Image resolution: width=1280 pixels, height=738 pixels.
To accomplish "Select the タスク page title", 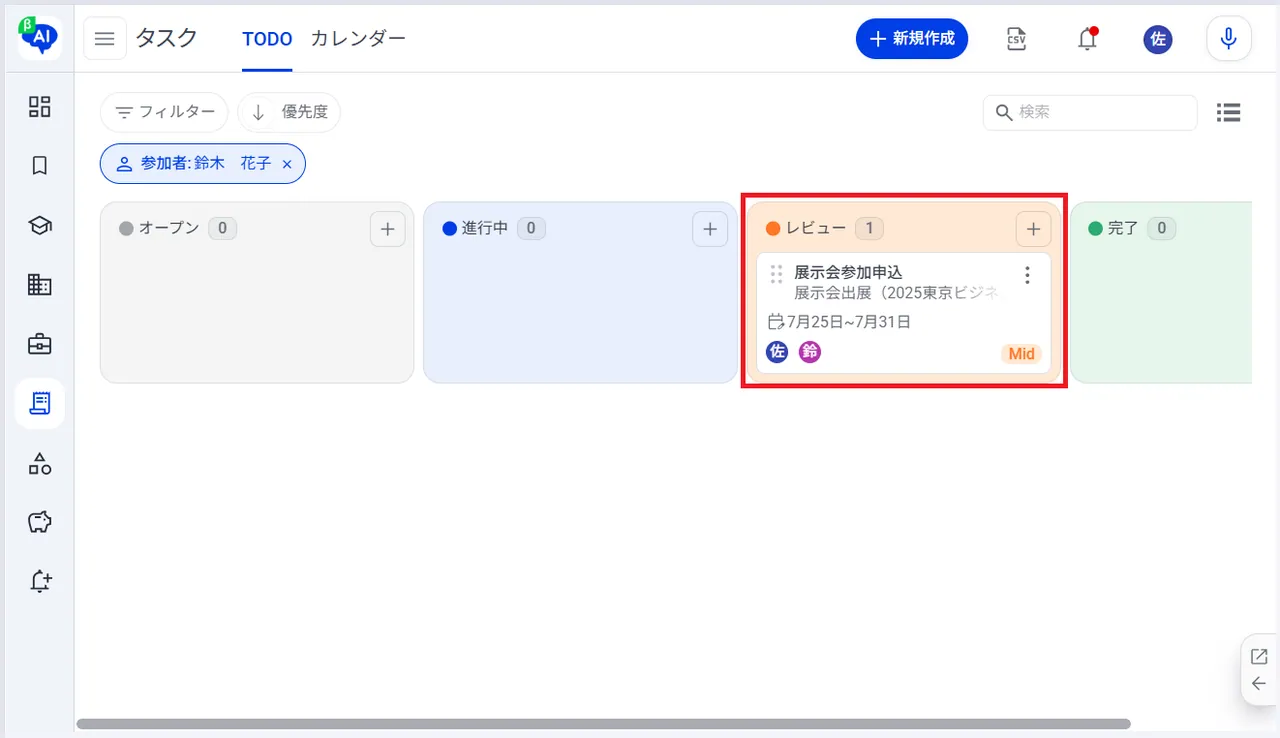I will click(166, 39).
